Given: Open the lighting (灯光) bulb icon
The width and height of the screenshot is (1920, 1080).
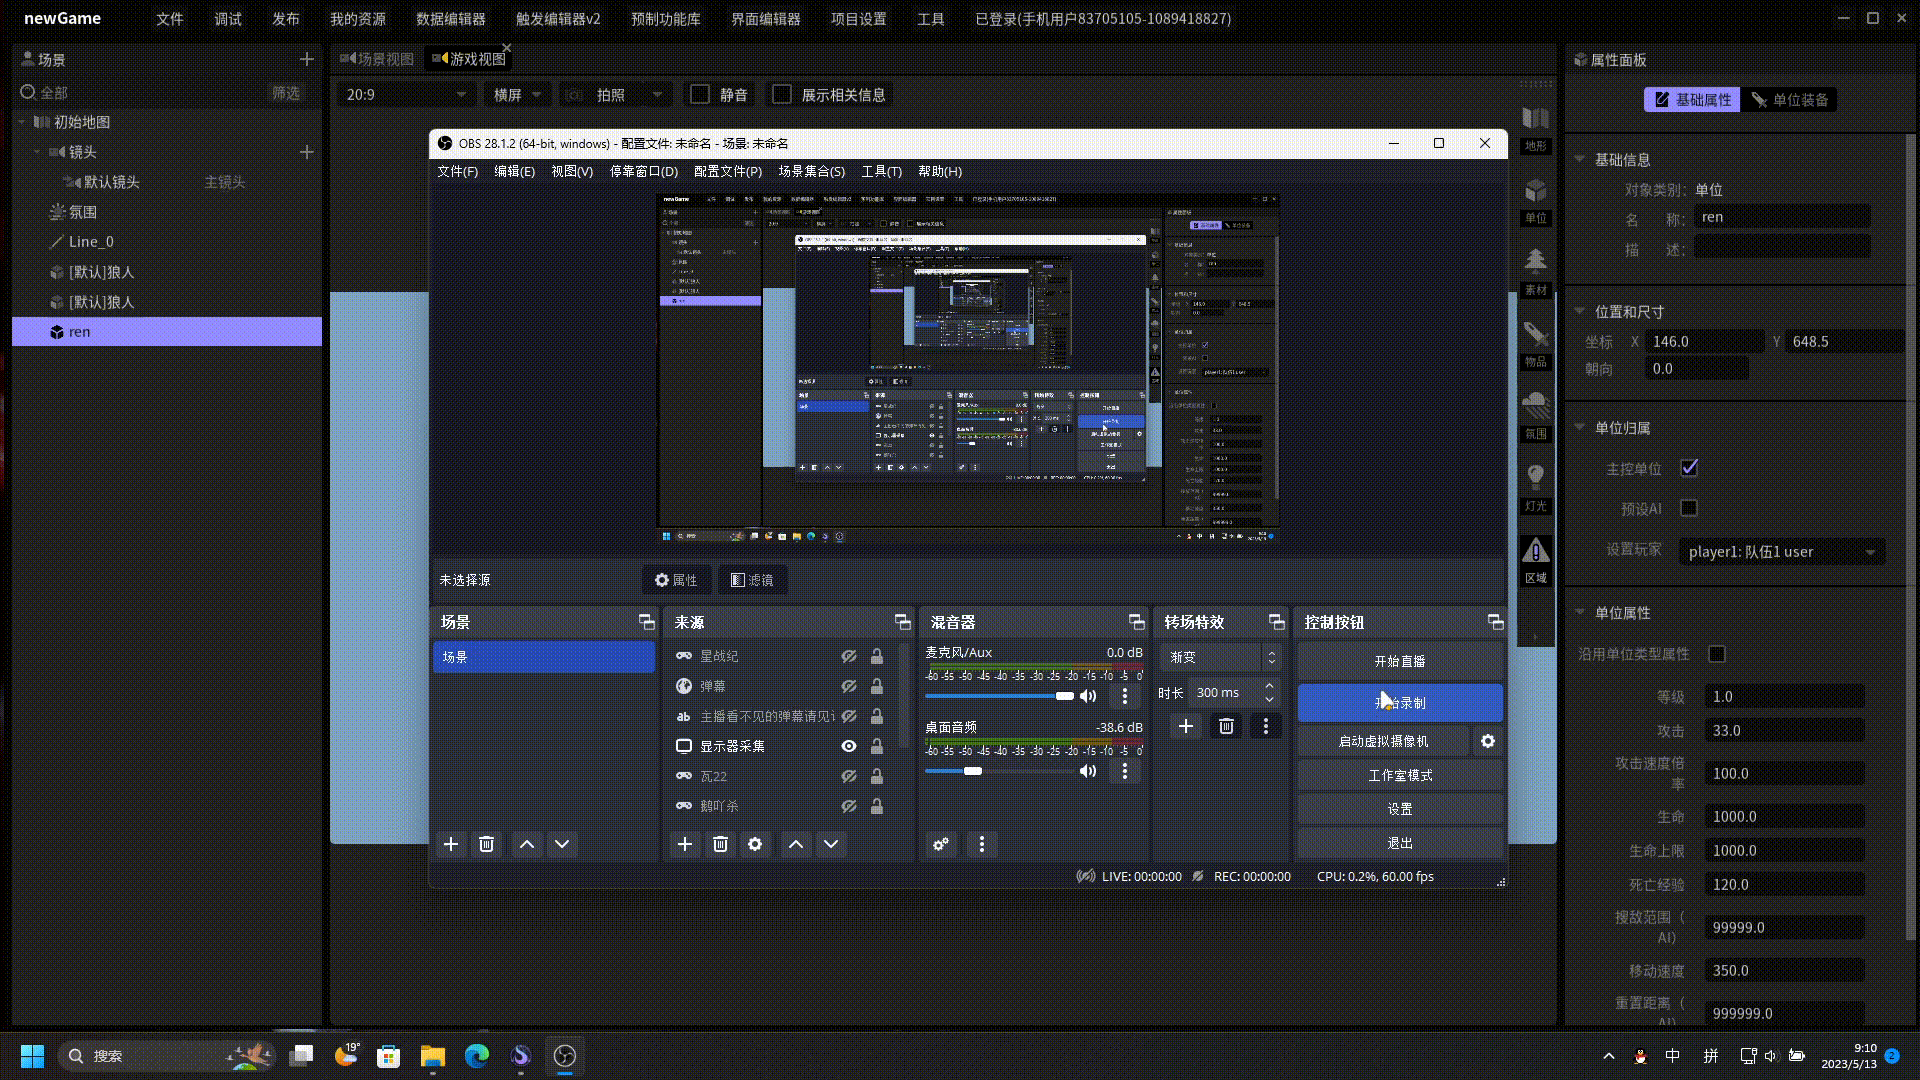Looking at the screenshot, I should click(1535, 477).
